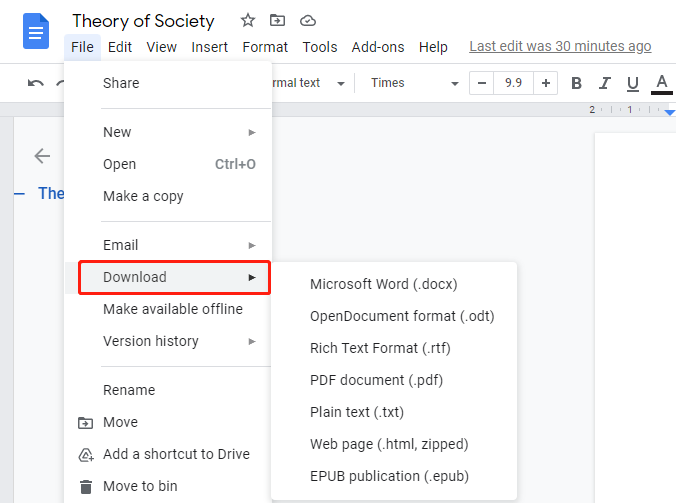The width and height of the screenshot is (676, 503).
Task: Toggle Italic formatting
Action: pyautogui.click(x=604, y=83)
